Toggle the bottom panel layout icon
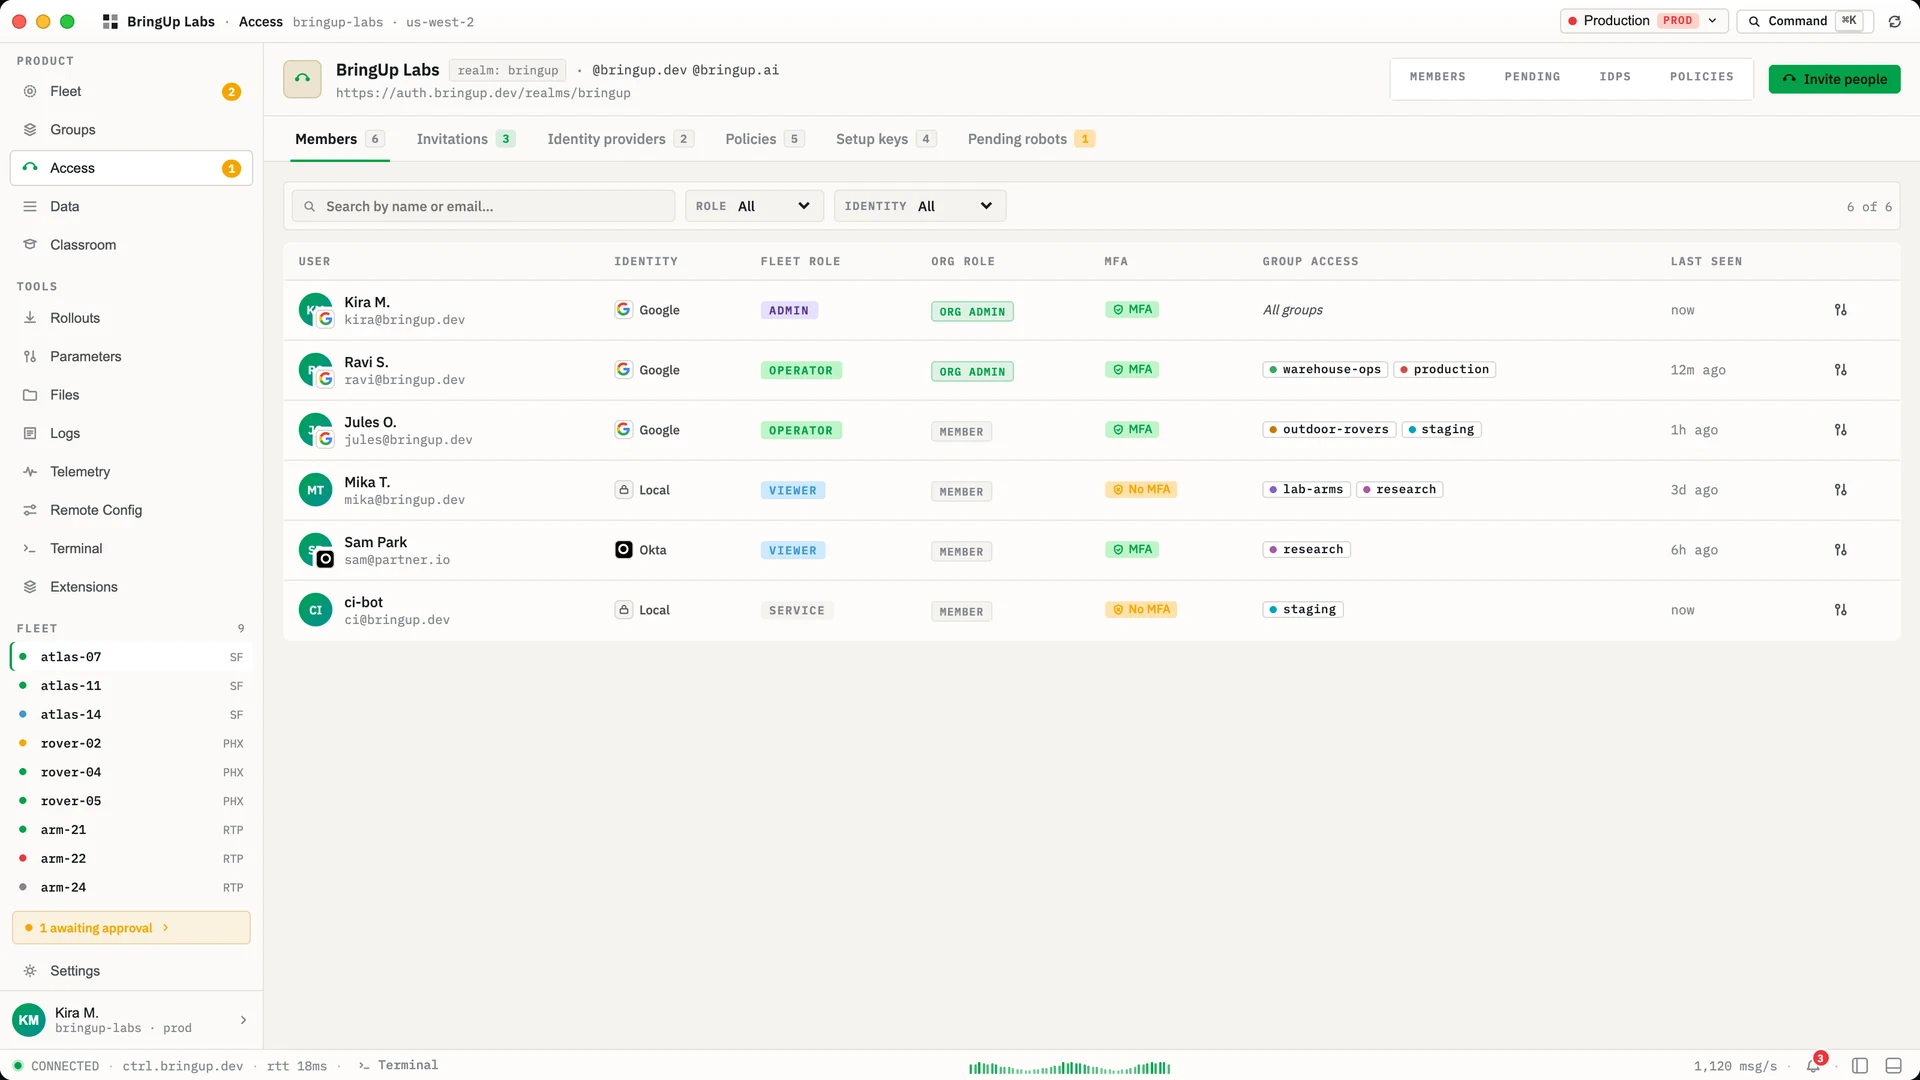Image resolution: width=1920 pixels, height=1080 pixels. (x=1893, y=1066)
